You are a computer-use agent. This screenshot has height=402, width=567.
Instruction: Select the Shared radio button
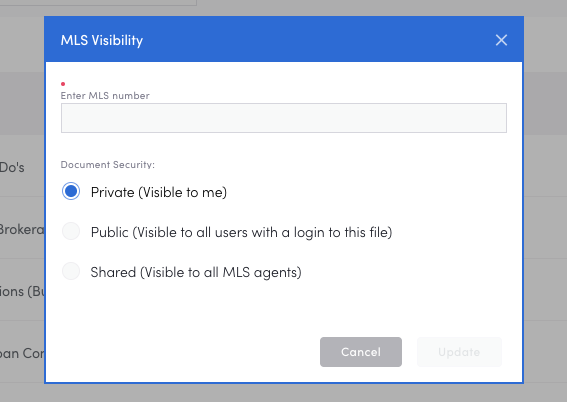pyautogui.click(x=71, y=271)
